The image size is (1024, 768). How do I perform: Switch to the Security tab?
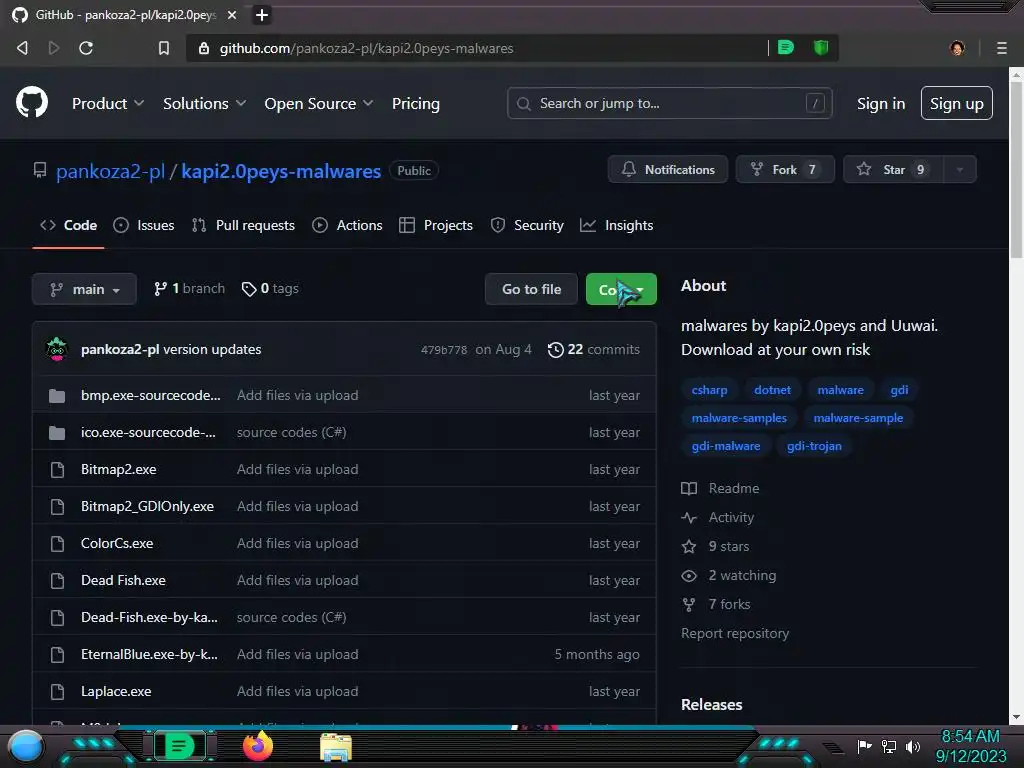tap(527, 225)
